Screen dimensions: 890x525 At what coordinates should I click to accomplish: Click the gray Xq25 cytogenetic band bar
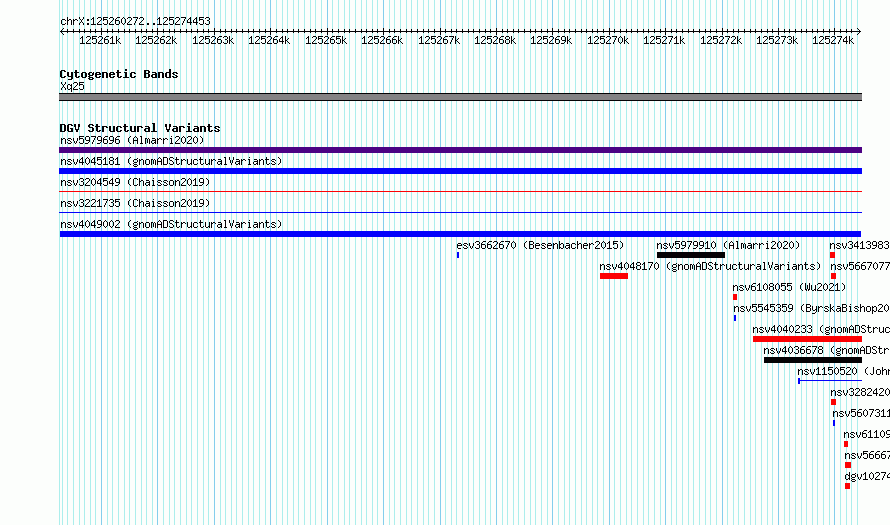point(460,97)
